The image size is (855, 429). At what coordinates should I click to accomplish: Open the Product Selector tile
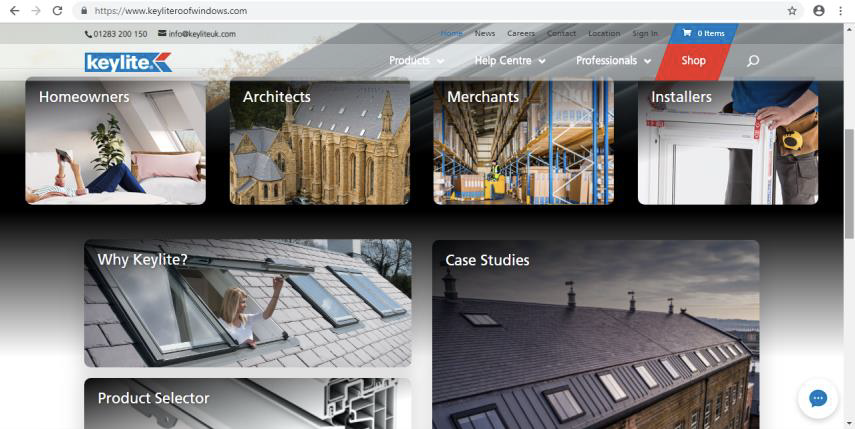(x=248, y=403)
